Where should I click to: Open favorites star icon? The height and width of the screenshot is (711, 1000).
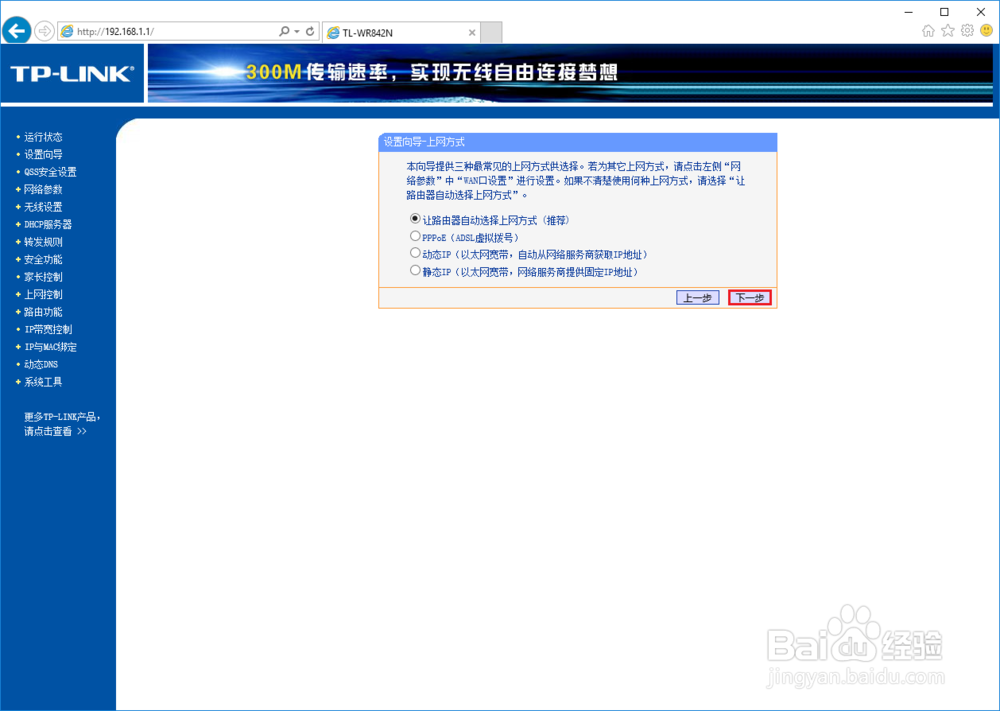click(948, 31)
